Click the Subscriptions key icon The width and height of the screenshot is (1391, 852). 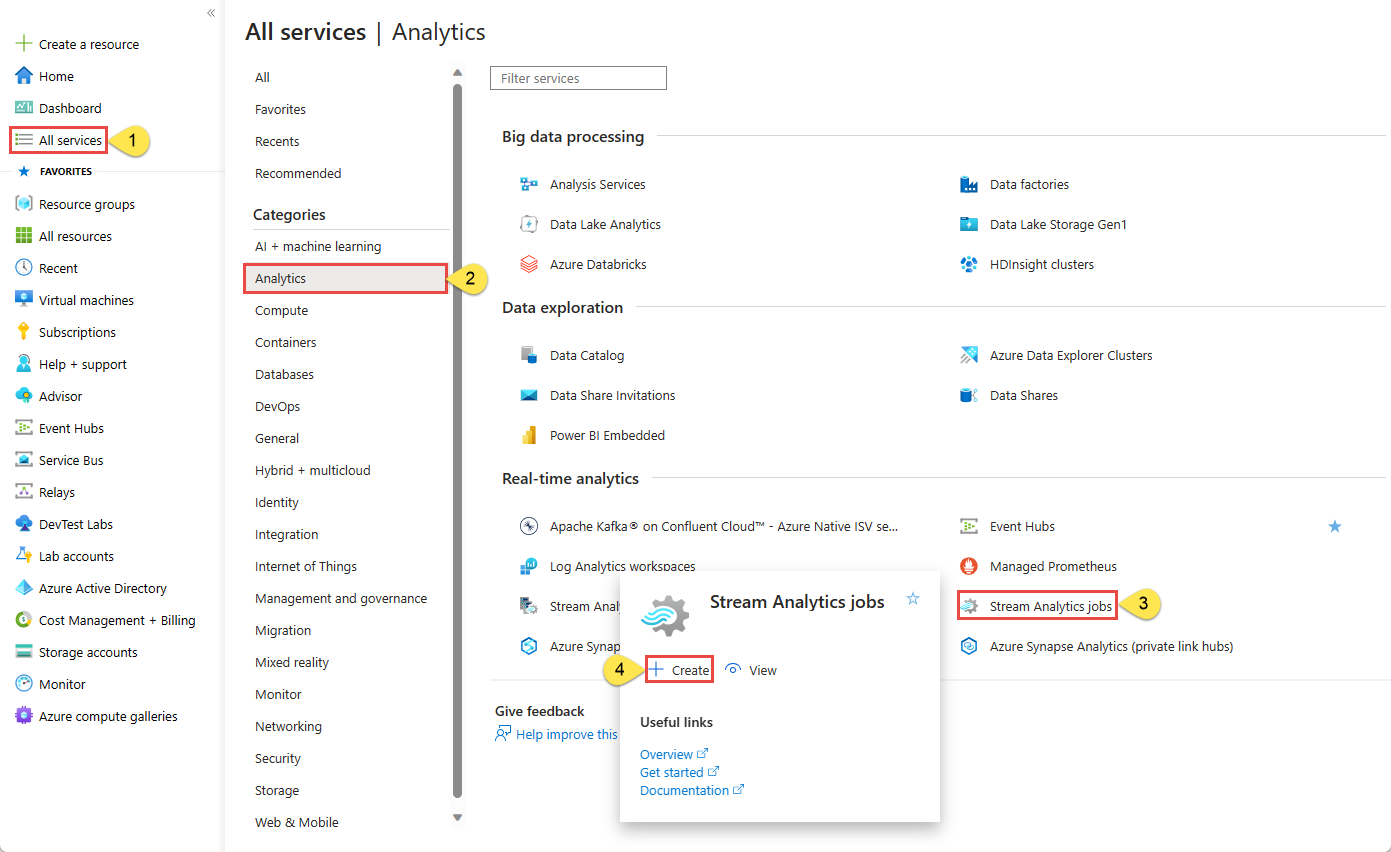(24, 332)
